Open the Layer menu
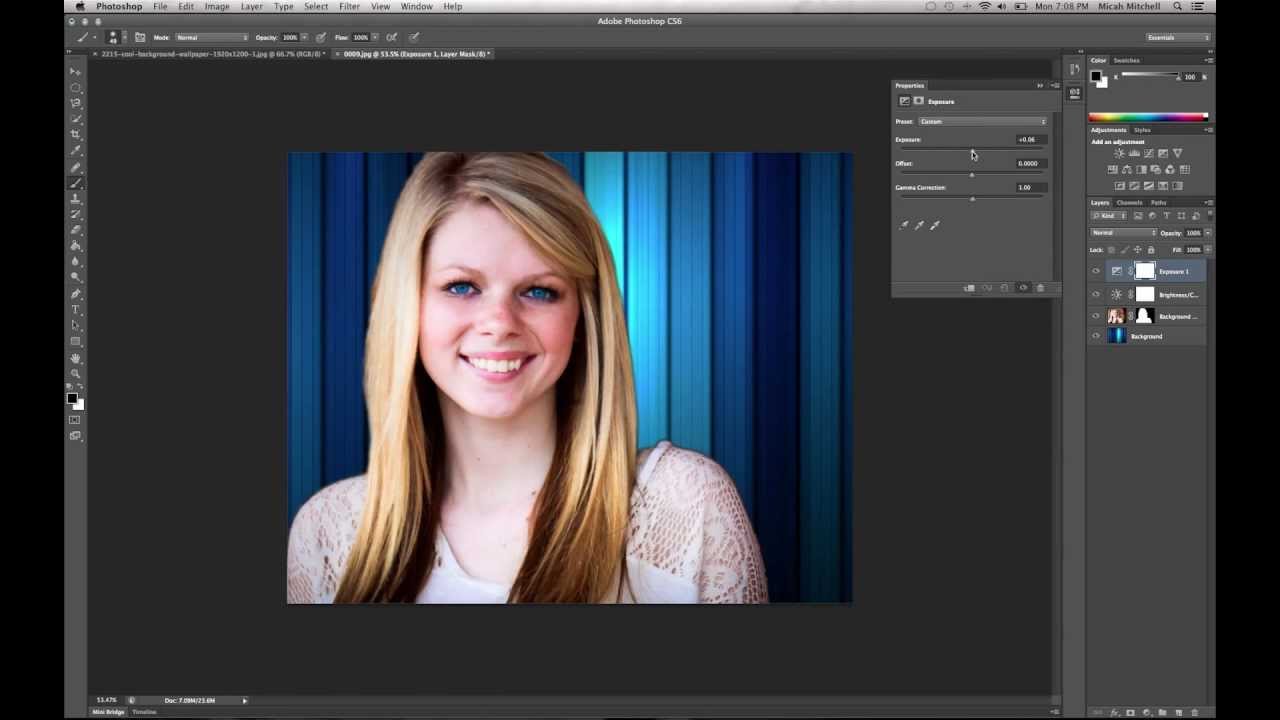Viewport: 1280px width, 720px height. click(x=252, y=6)
